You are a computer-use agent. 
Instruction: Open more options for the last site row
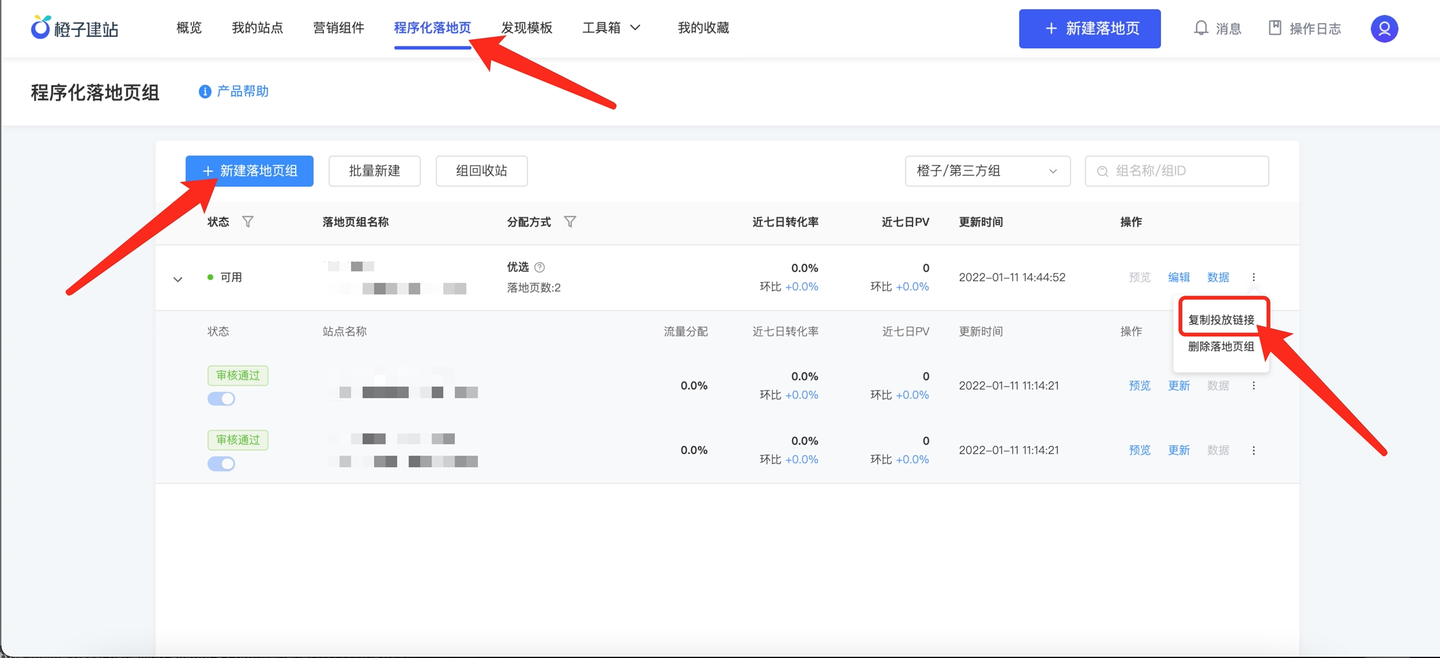[1253, 450]
